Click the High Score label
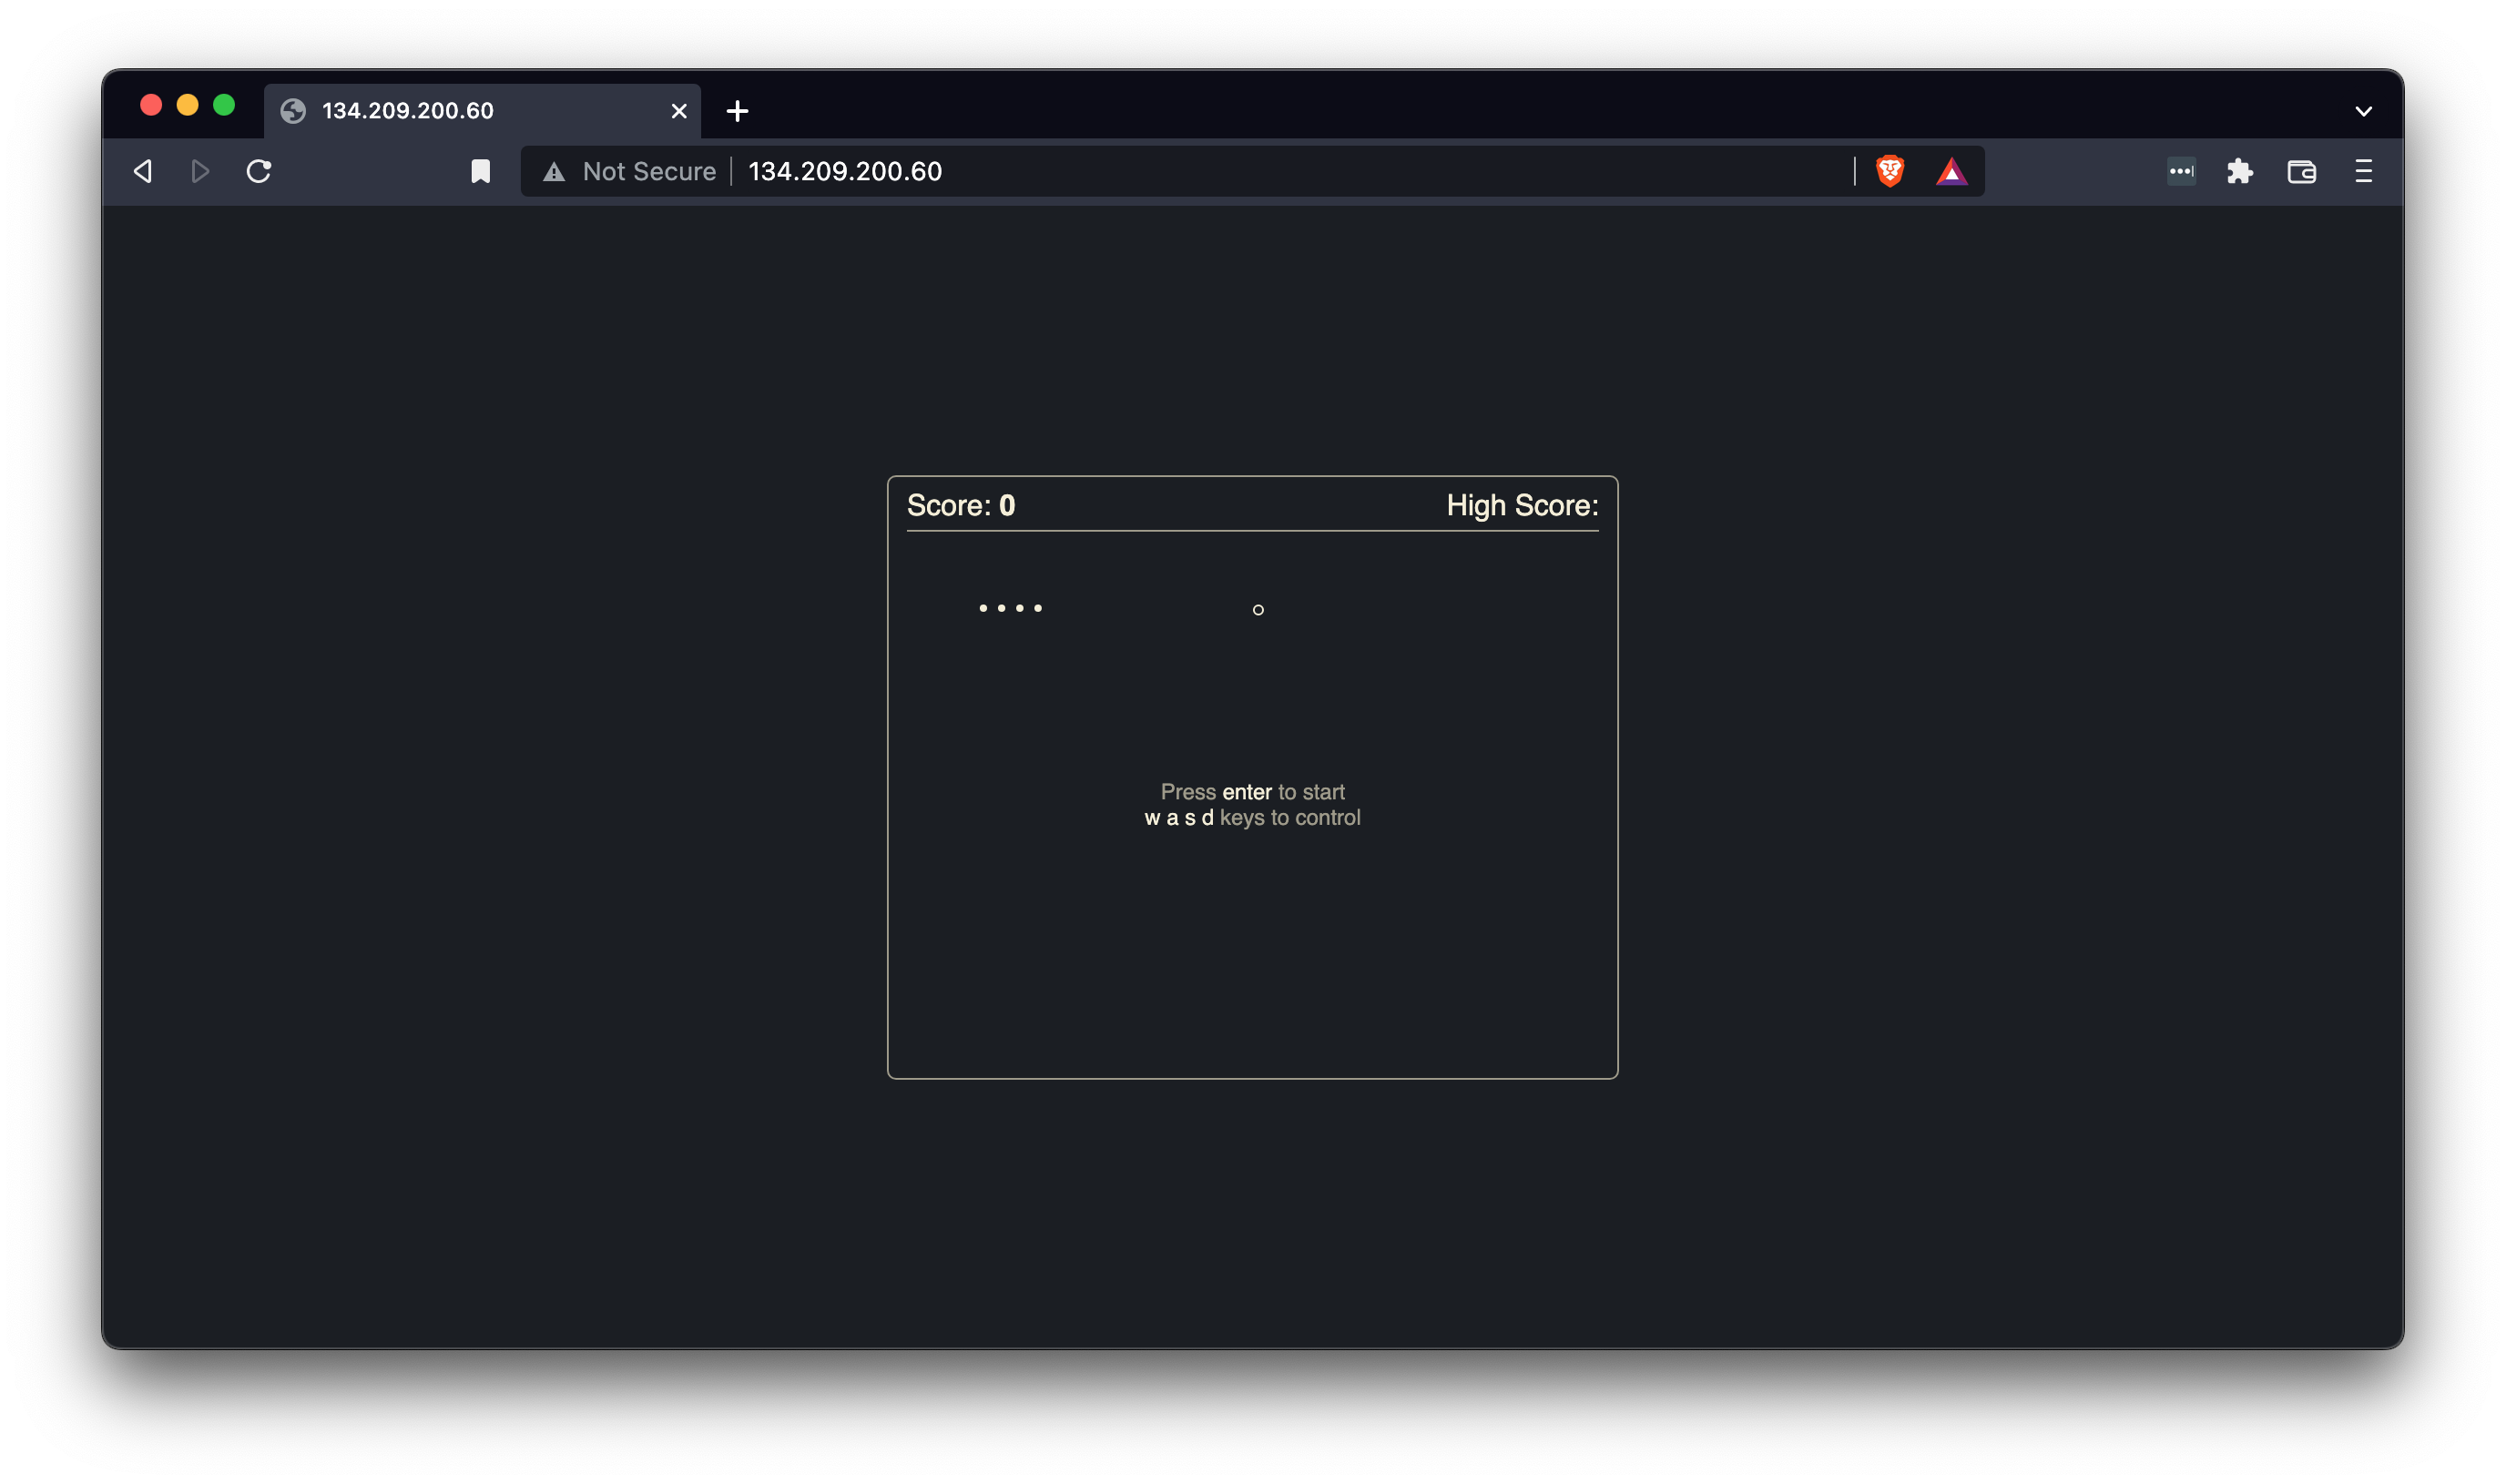 click(x=1521, y=506)
